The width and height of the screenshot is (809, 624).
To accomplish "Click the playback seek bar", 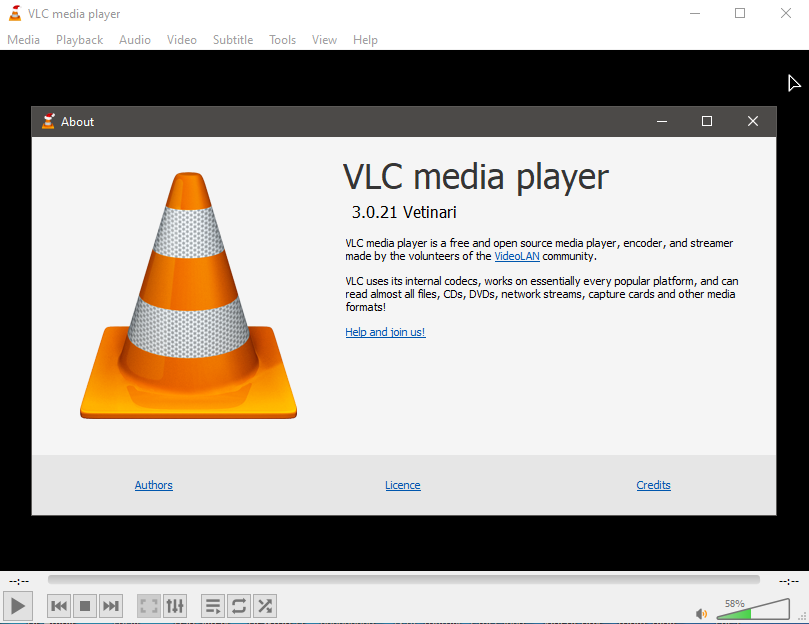I will (x=403, y=580).
